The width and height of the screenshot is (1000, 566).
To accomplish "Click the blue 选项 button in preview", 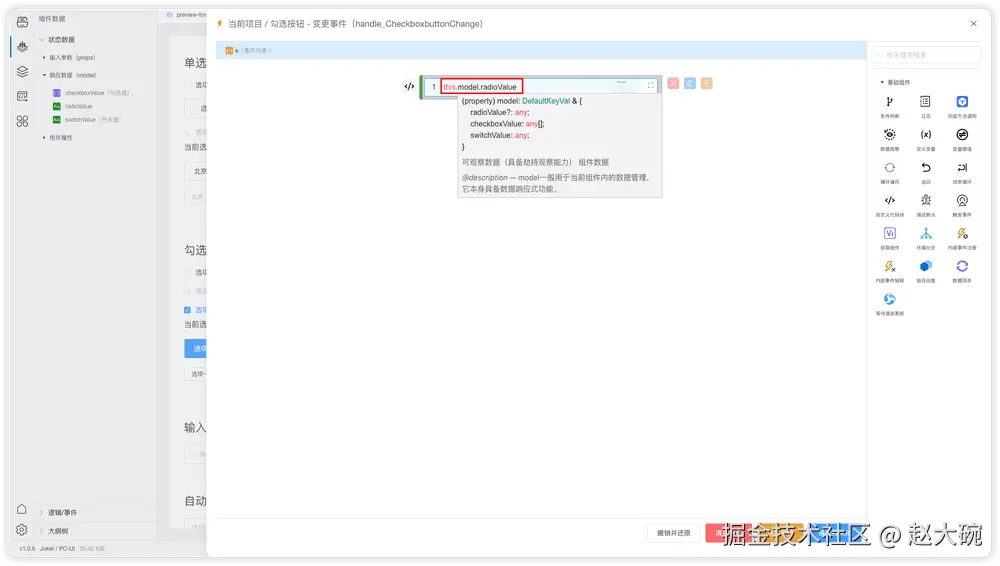I will (x=196, y=348).
